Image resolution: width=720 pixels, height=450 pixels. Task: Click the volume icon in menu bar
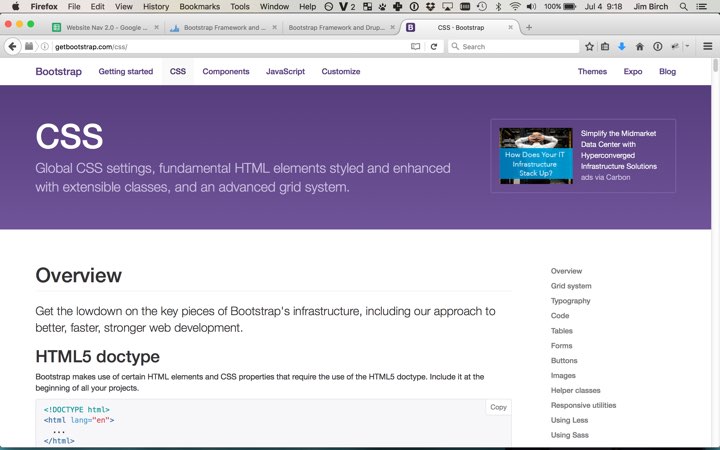click(531, 6)
